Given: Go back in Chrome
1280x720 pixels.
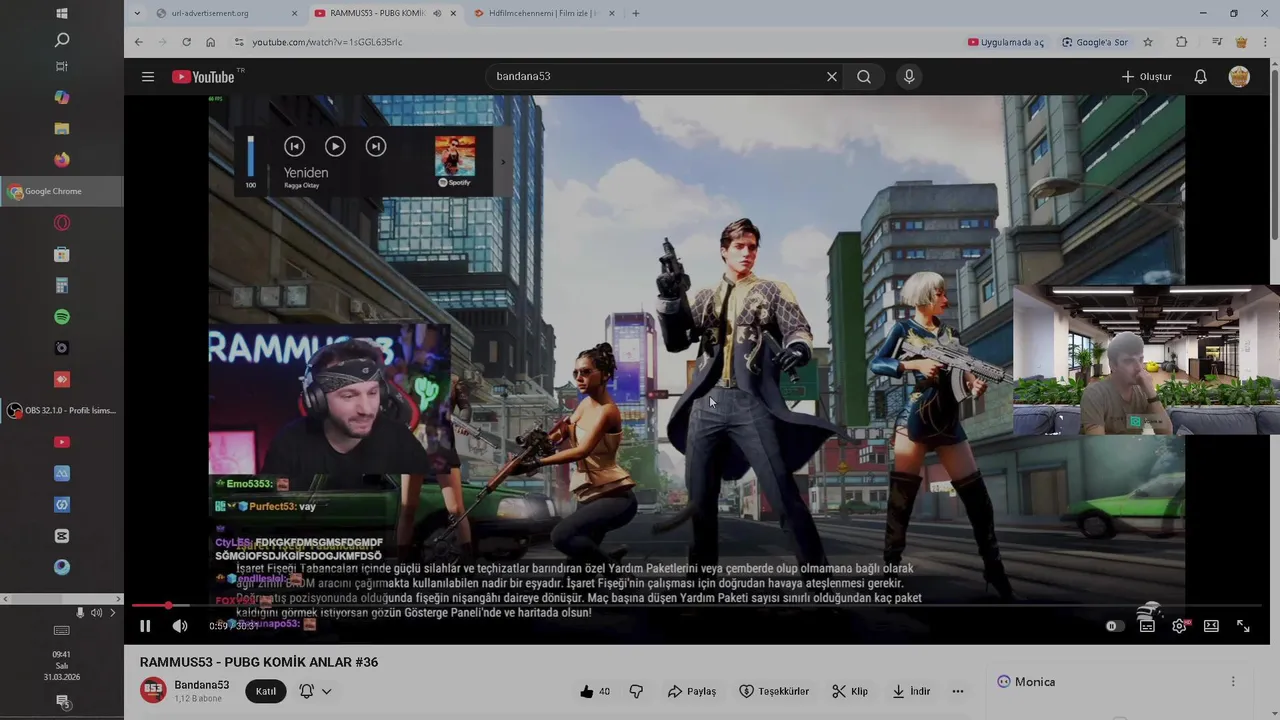Looking at the screenshot, I should (x=138, y=42).
